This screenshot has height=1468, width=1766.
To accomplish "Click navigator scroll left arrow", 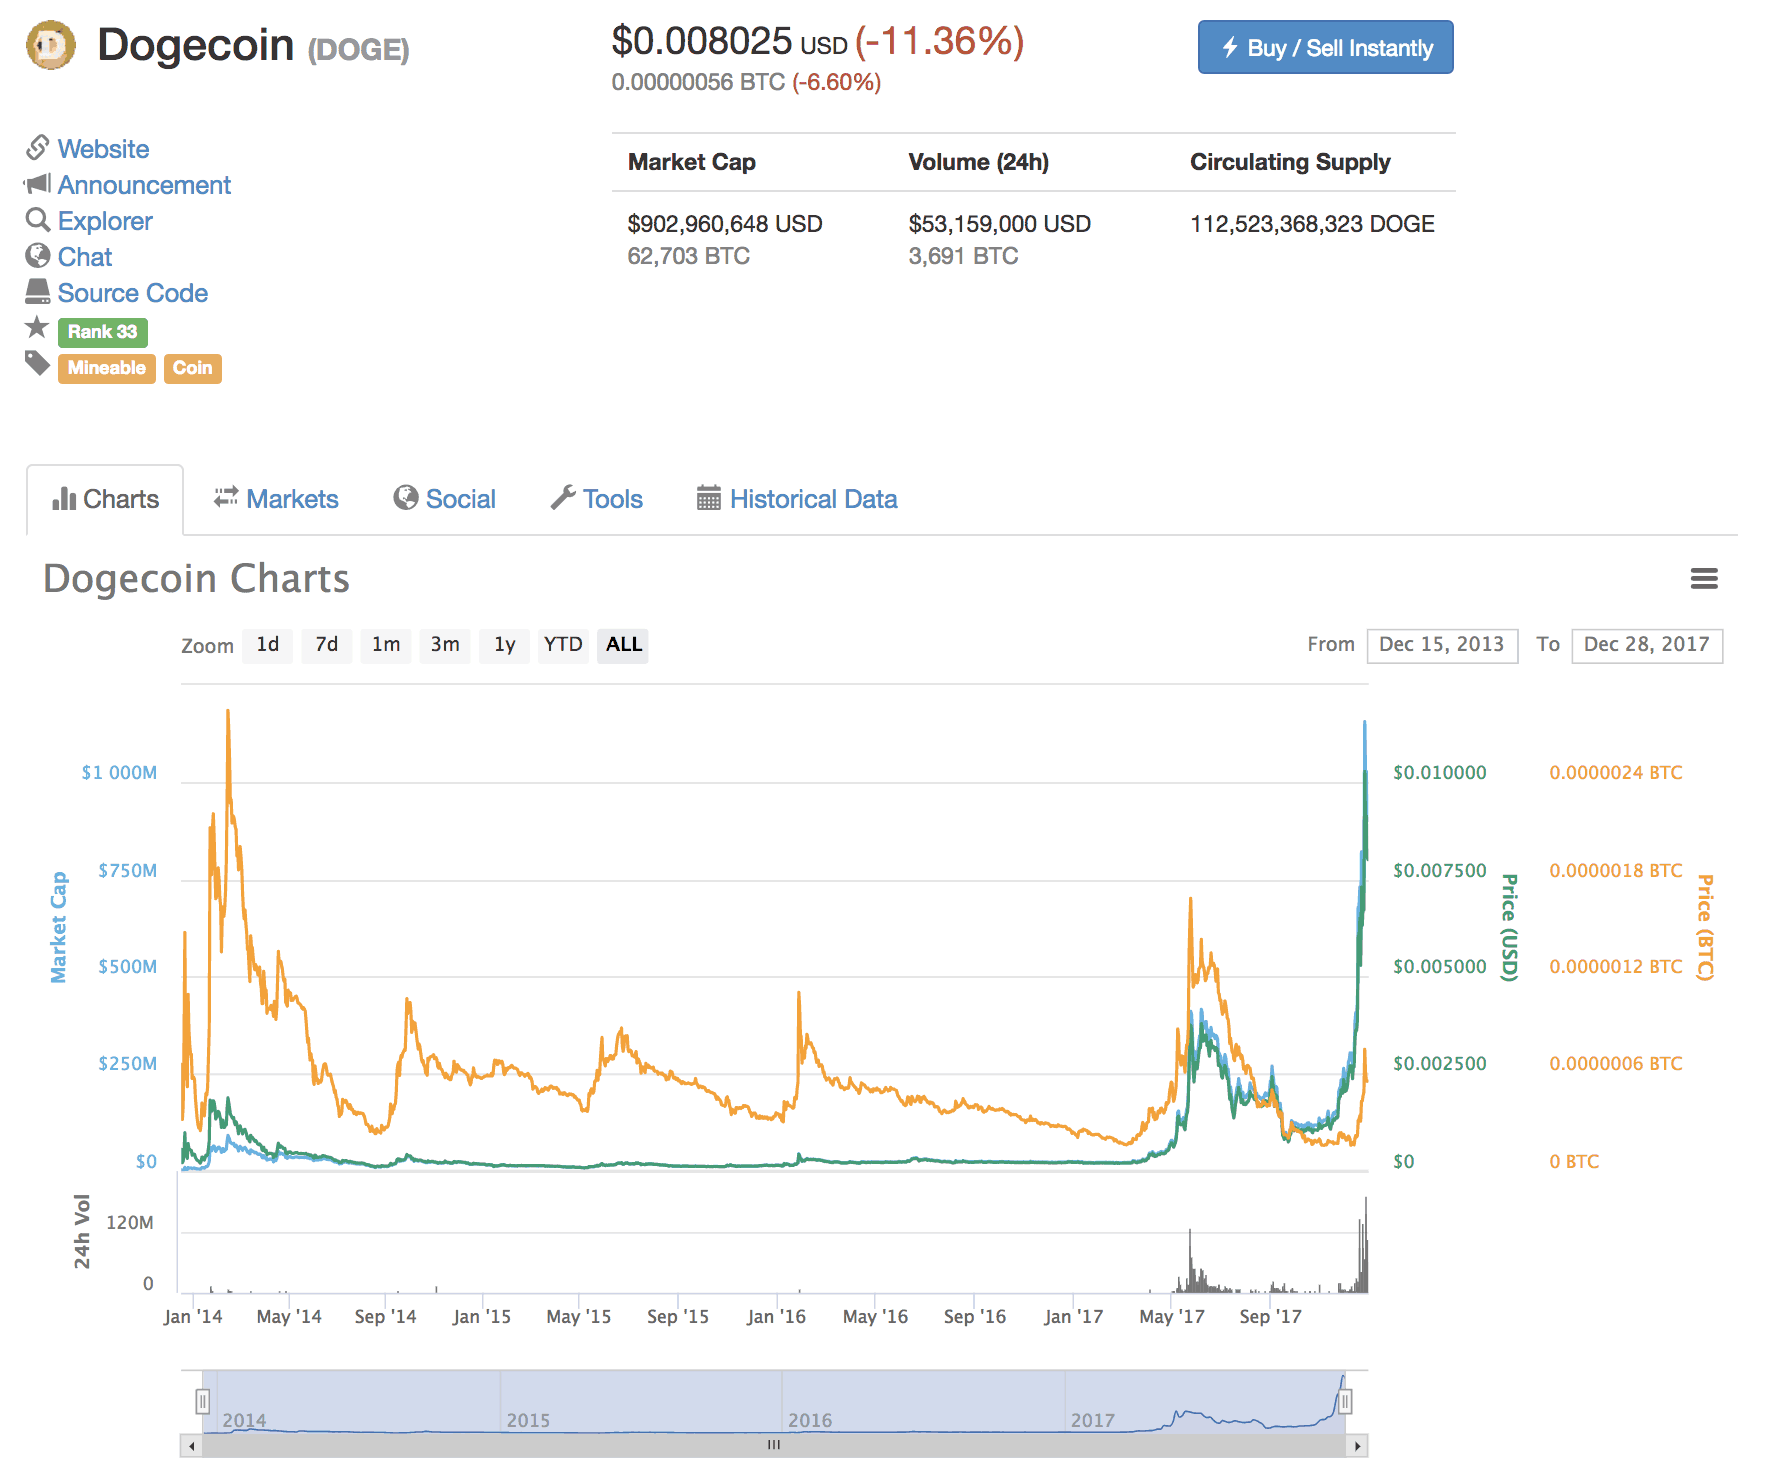I will tap(191, 1446).
